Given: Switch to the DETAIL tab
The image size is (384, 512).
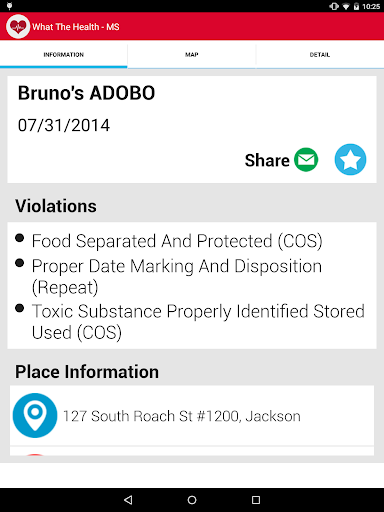Looking at the screenshot, I should pos(320,55).
